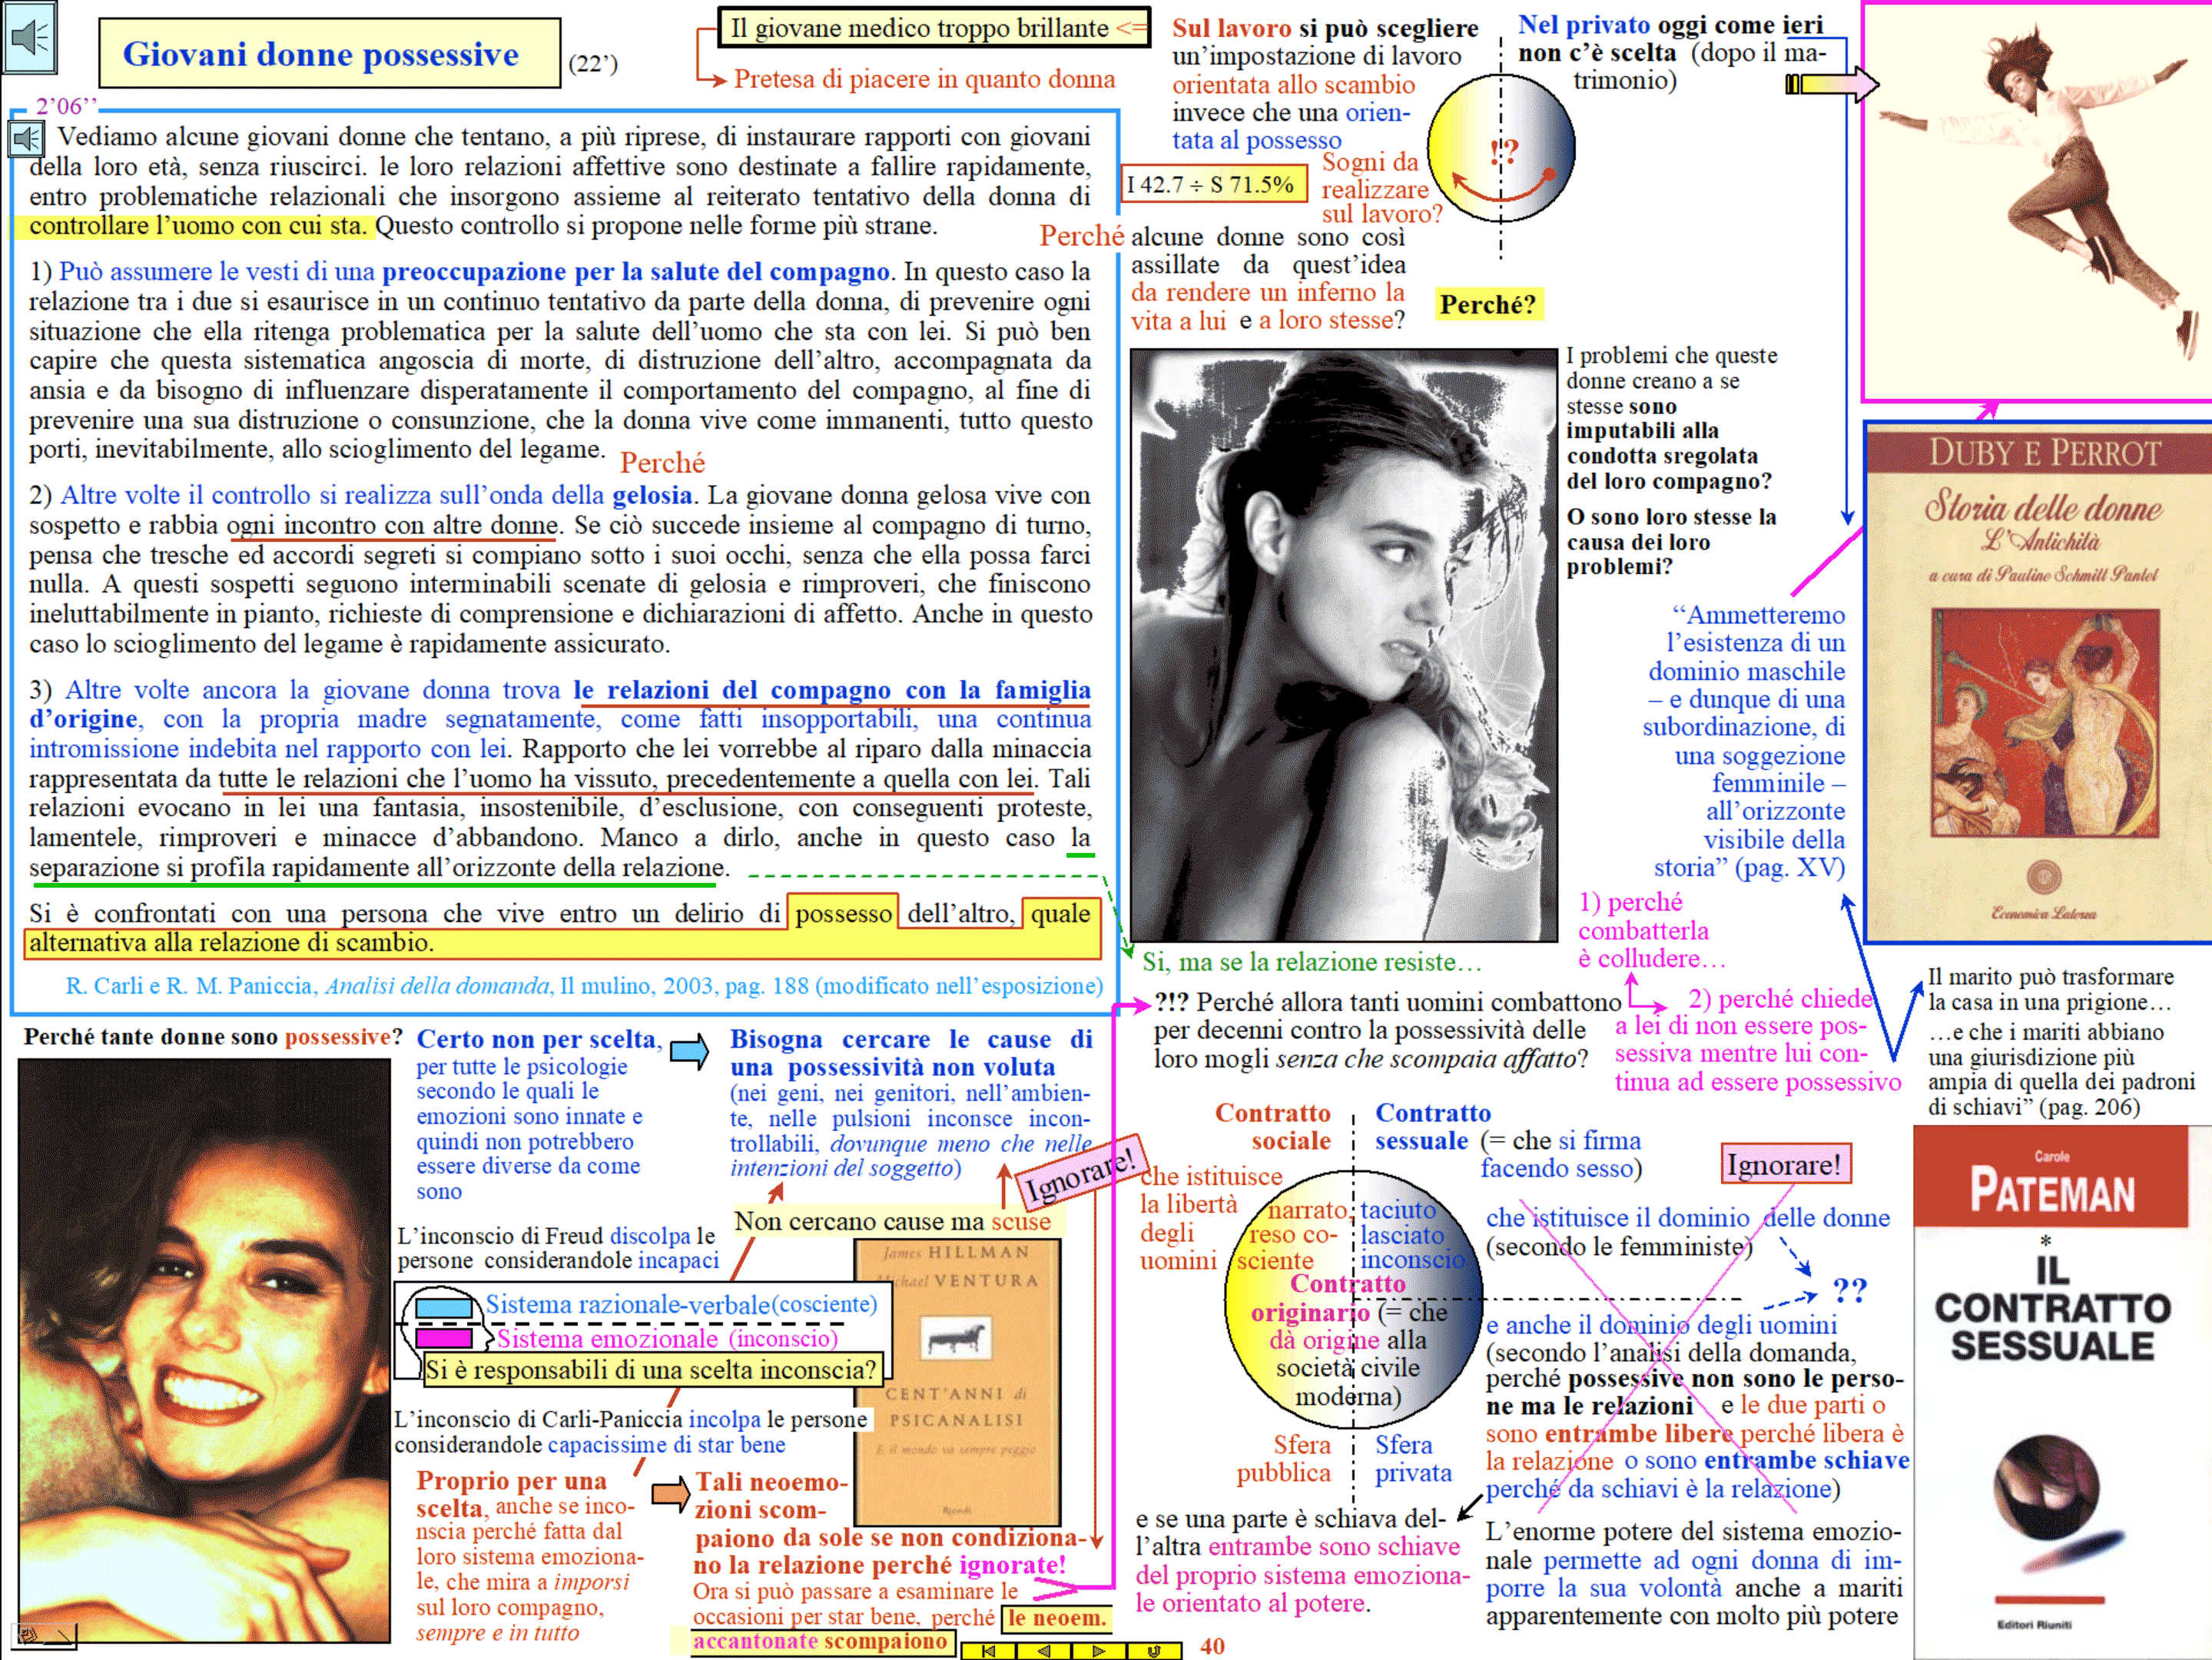
Task: Click 'Sul lavoro si può scegliere' heading
Action: coord(1325,28)
